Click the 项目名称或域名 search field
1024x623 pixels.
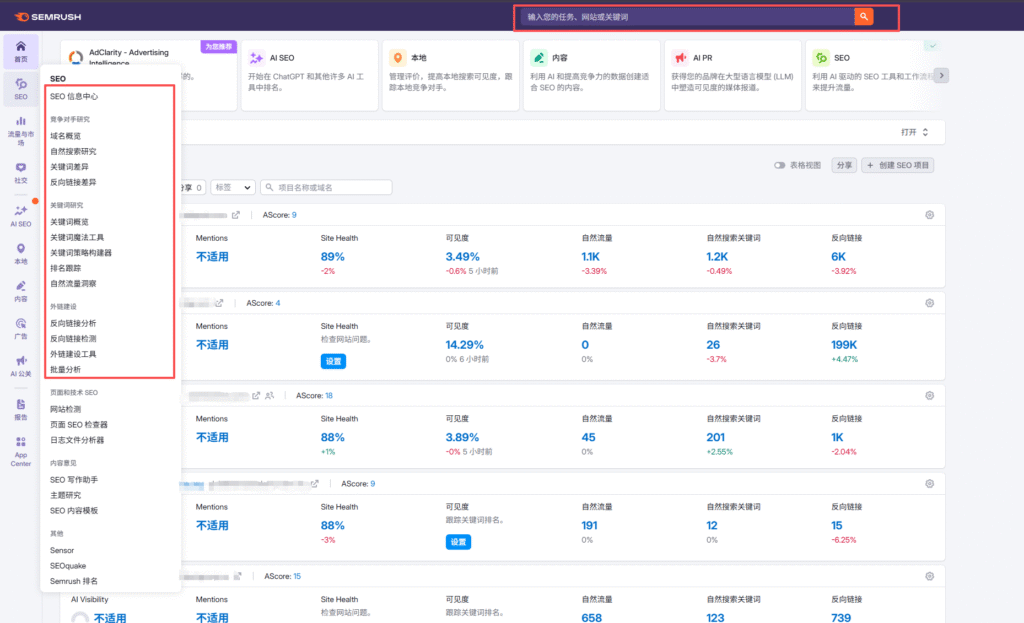326,187
